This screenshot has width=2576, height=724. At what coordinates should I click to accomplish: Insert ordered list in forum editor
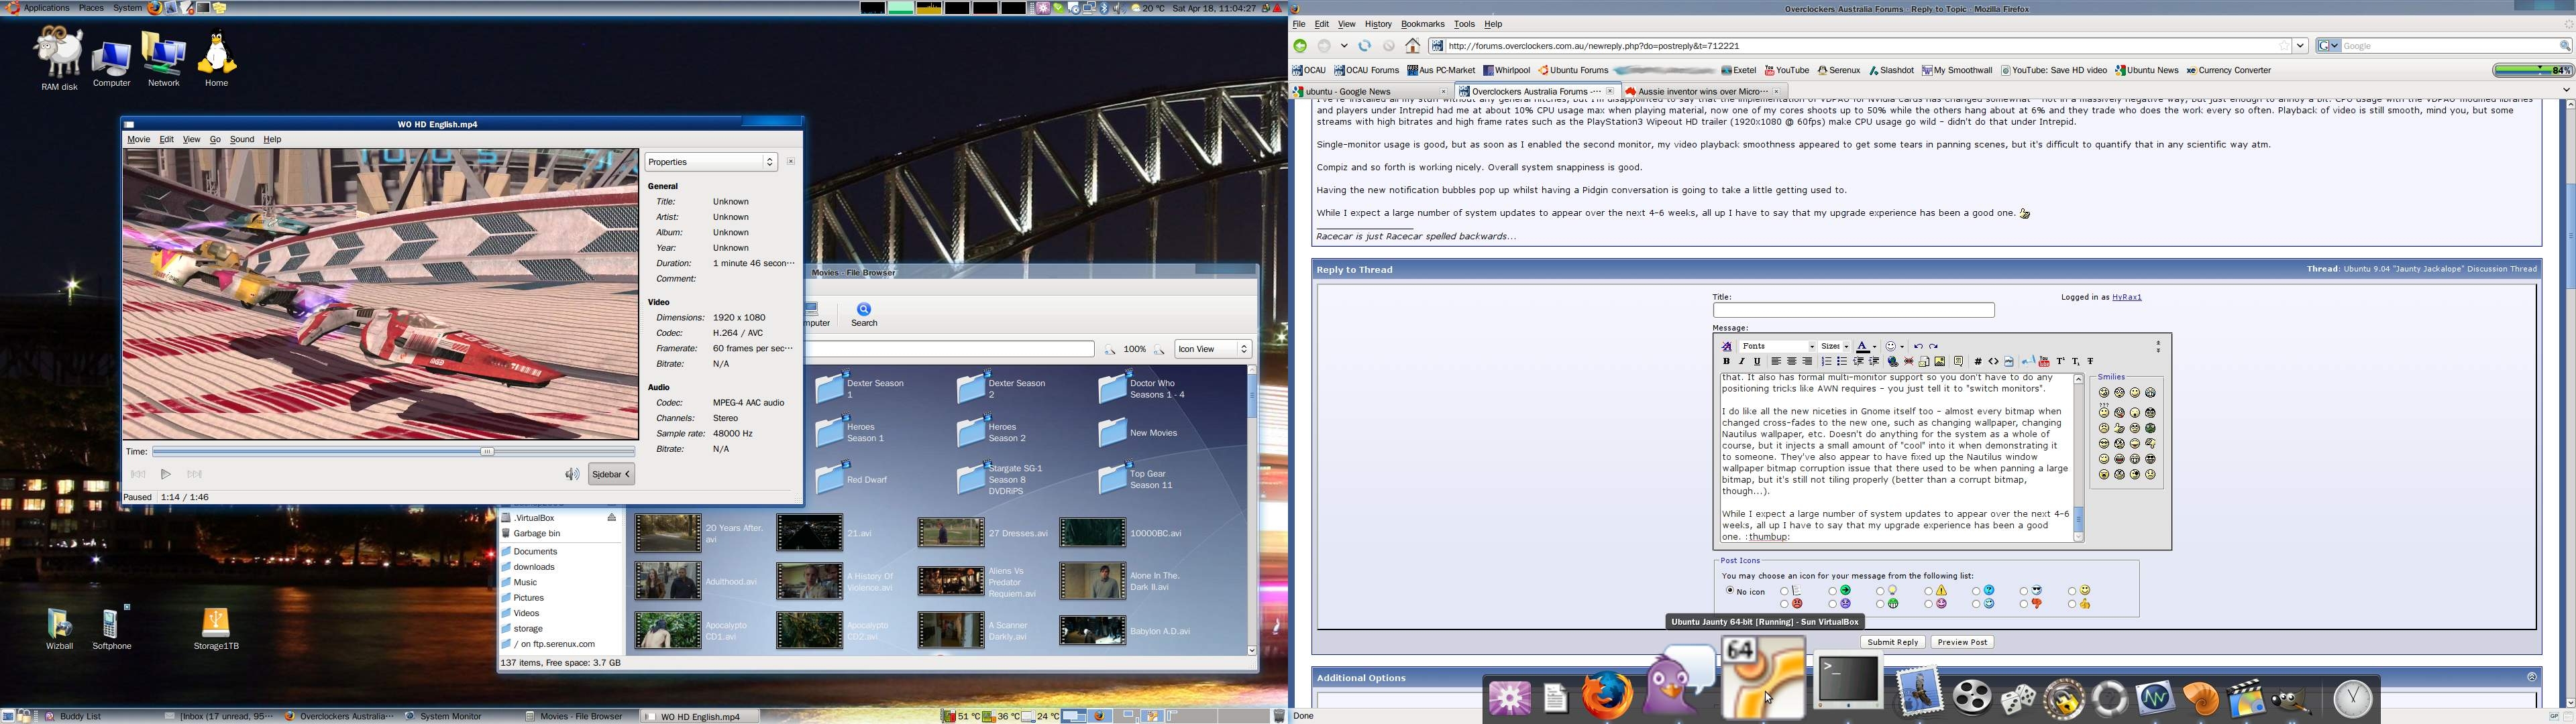click(x=1826, y=361)
